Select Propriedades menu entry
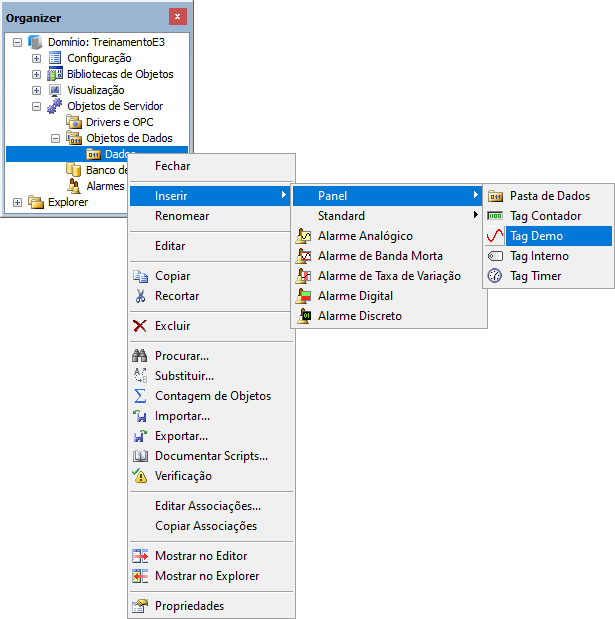The image size is (615, 619). (189, 606)
